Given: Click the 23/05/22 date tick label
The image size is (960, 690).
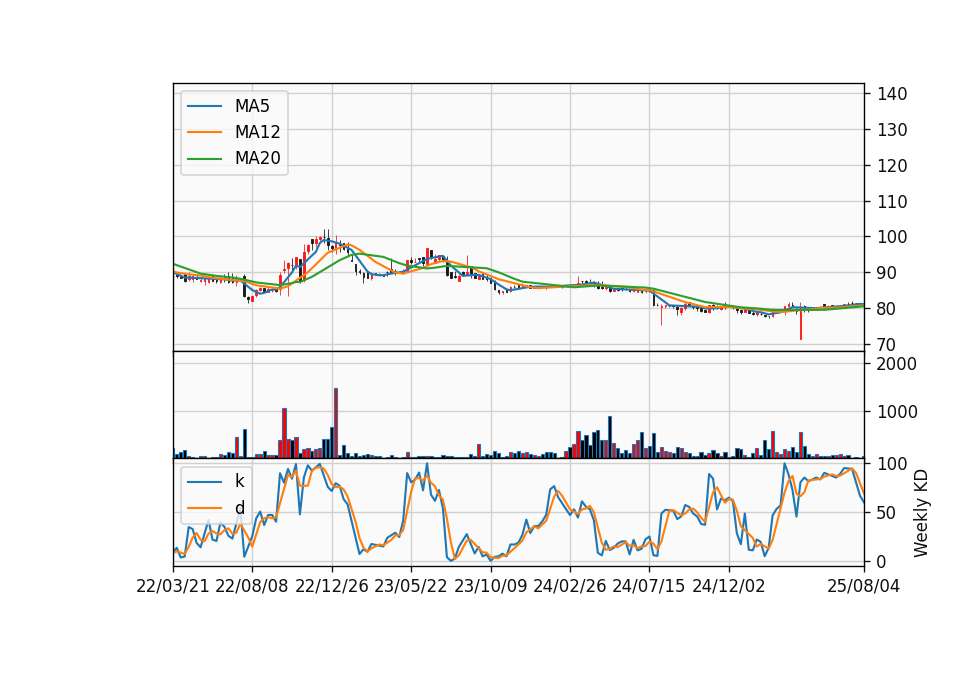Looking at the screenshot, I should click(x=411, y=586).
